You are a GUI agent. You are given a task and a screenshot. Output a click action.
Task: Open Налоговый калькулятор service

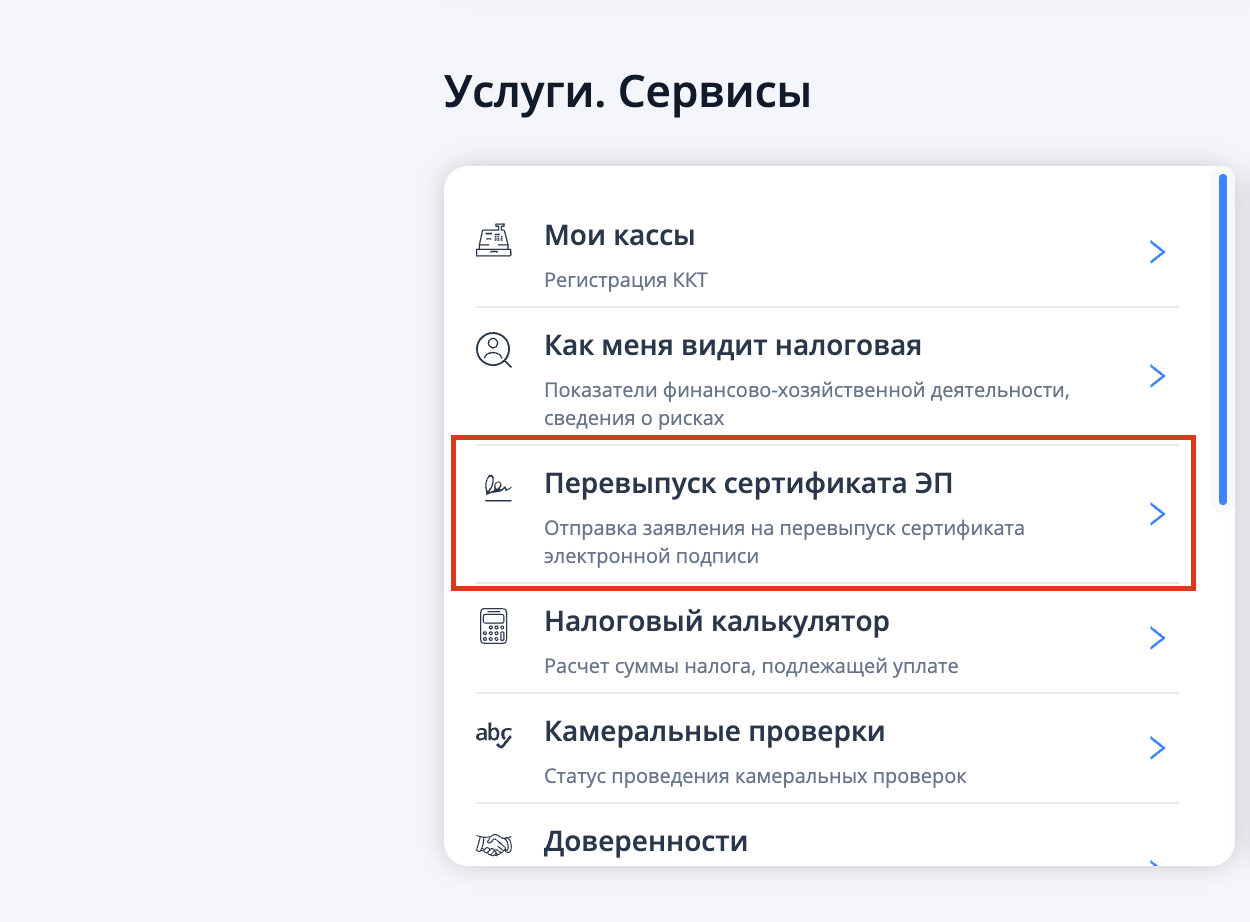pyautogui.click(x=826, y=638)
